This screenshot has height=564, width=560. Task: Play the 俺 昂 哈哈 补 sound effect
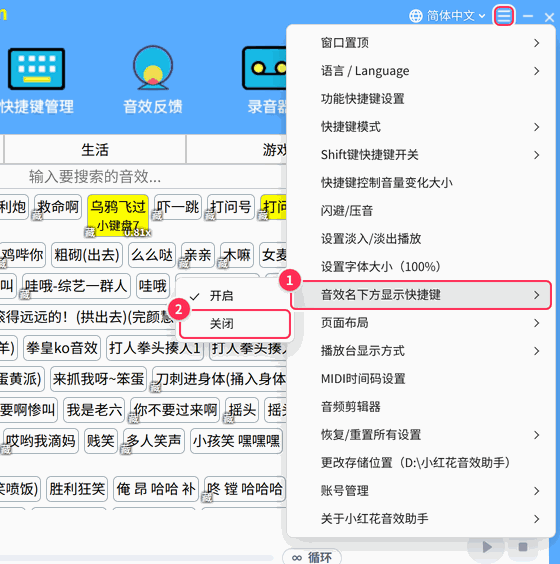156,489
